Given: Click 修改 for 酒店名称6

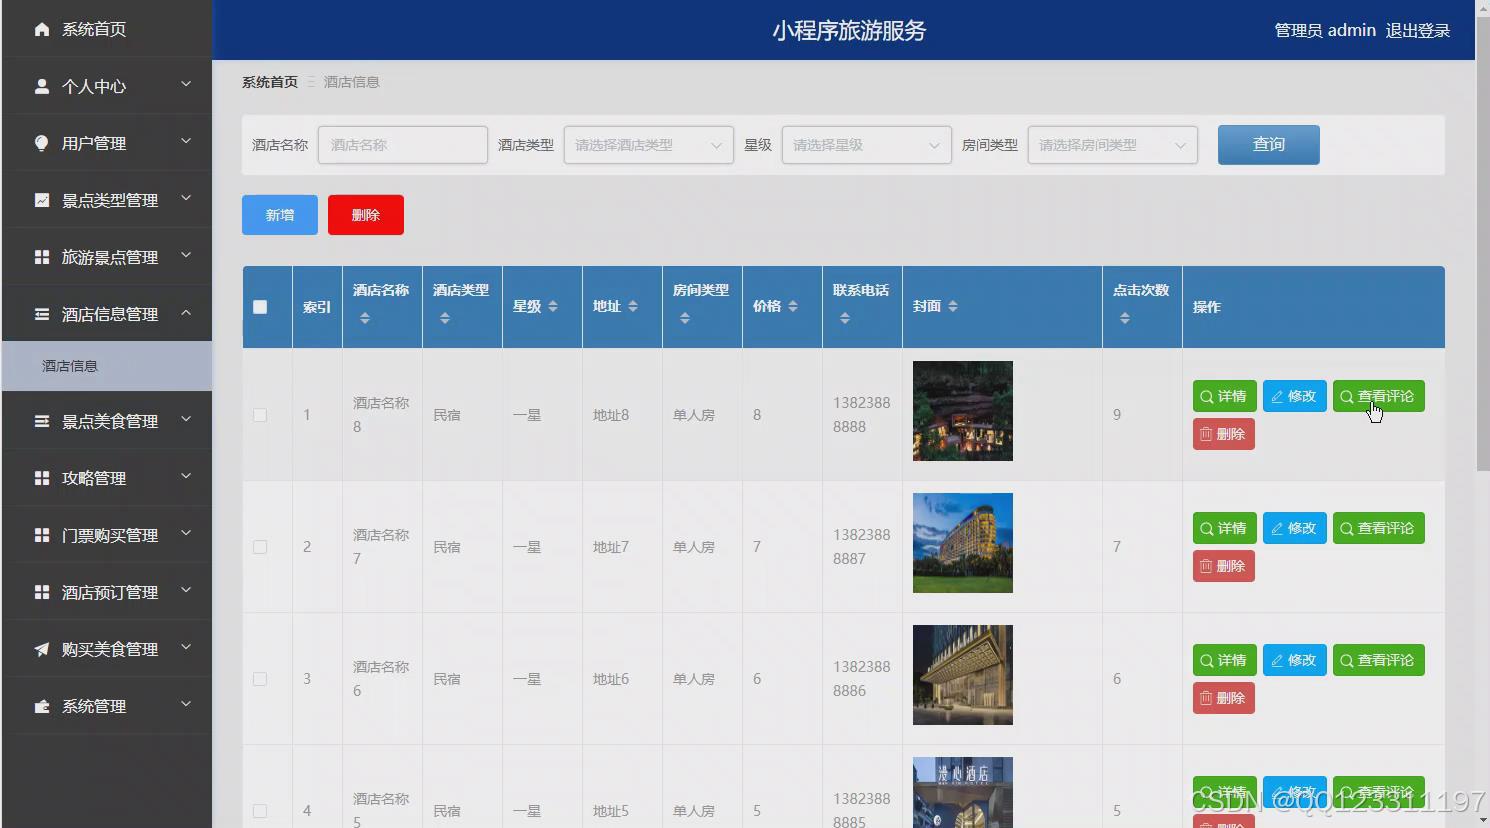Looking at the screenshot, I should [x=1294, y=660].
